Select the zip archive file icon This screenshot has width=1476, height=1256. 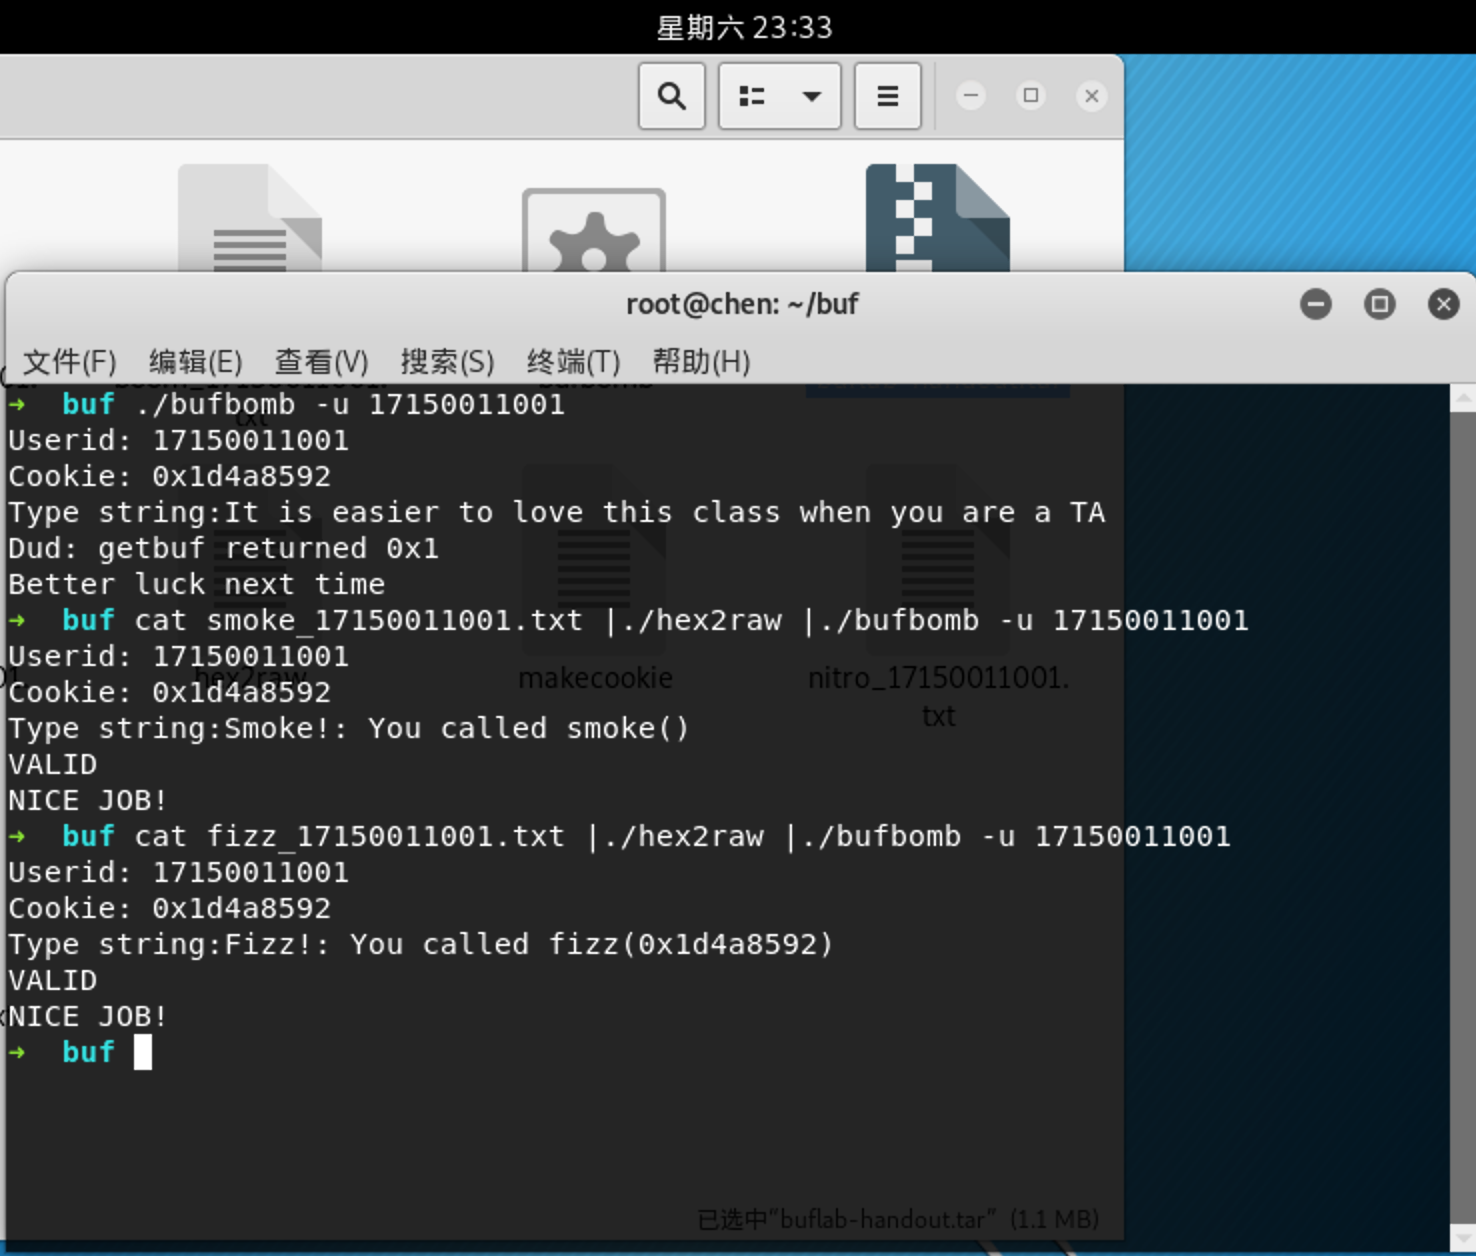click(x=938, y=218)
